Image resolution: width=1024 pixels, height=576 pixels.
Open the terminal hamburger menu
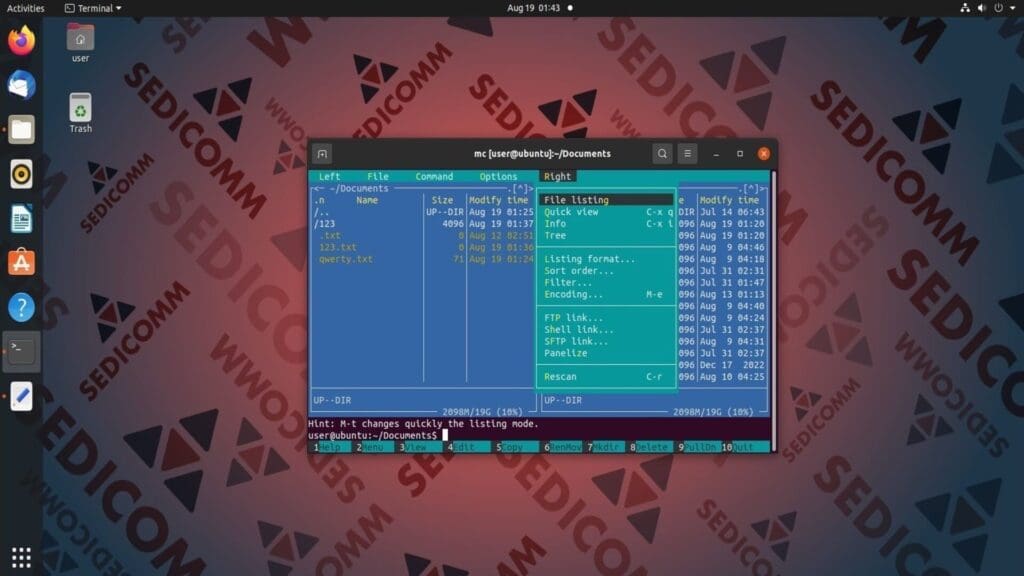[x=687, y=154]
